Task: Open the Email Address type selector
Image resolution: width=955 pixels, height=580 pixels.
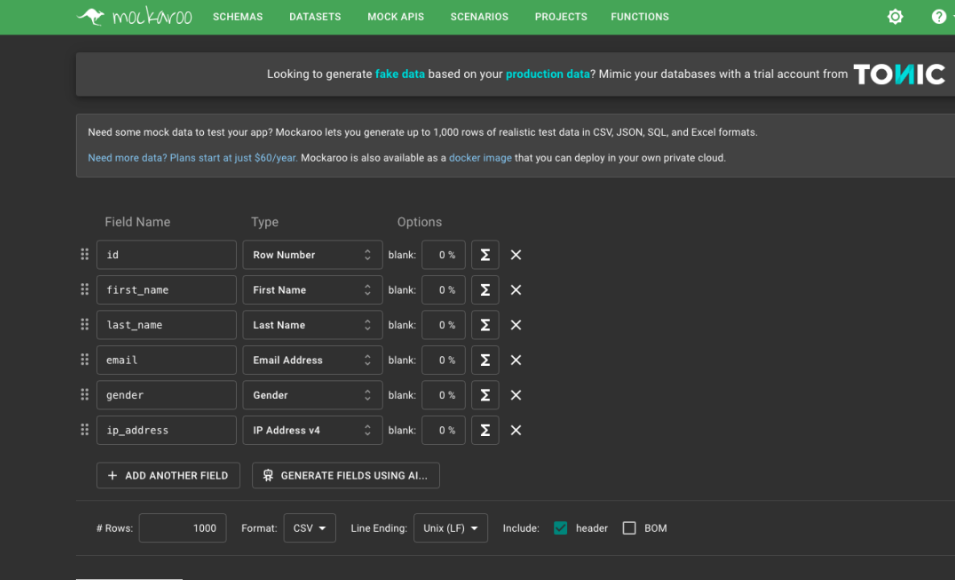Action: pyautogui.click(x=312, y=360)
